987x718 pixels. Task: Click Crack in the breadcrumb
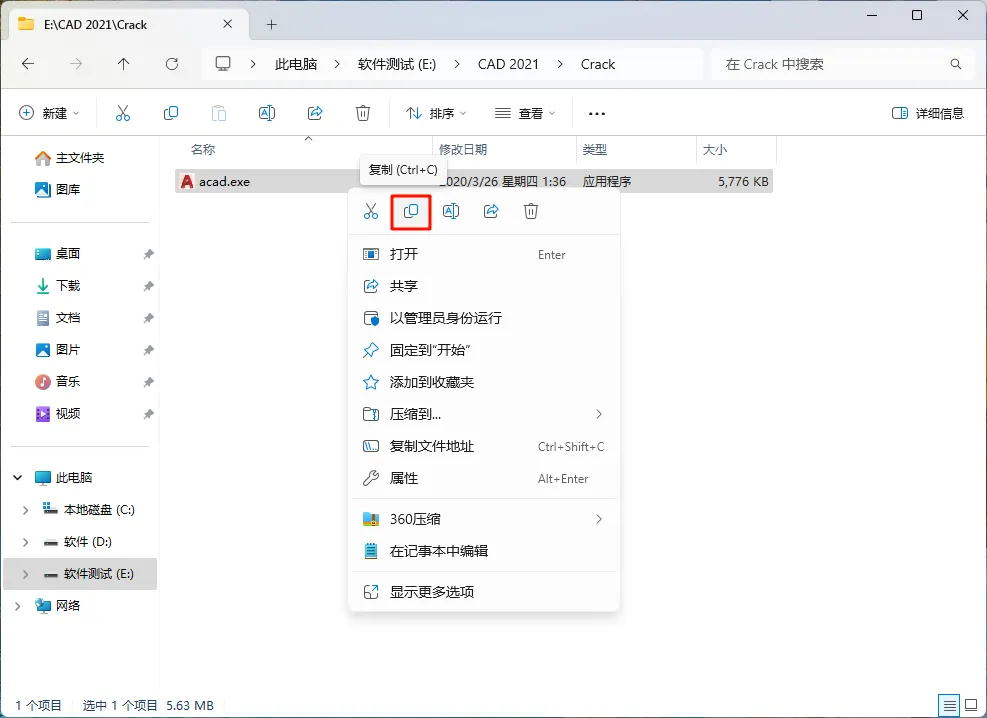598,64
